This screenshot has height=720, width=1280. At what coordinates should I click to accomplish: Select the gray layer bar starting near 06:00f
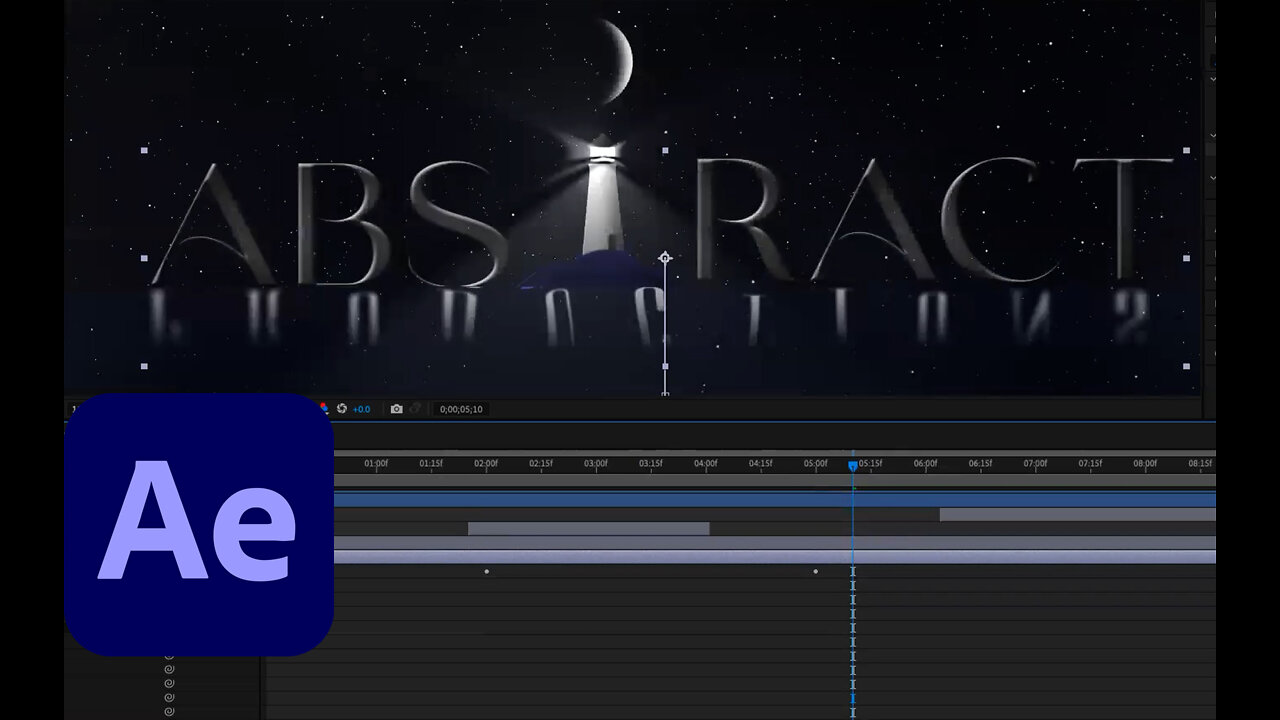[1078, 514]
